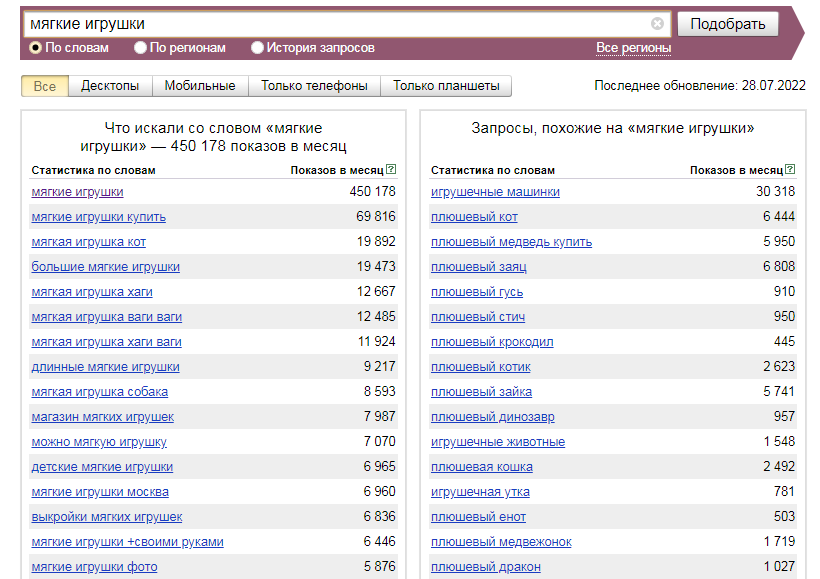Open the 'плюшевый заяц' link

pos(479,267)
